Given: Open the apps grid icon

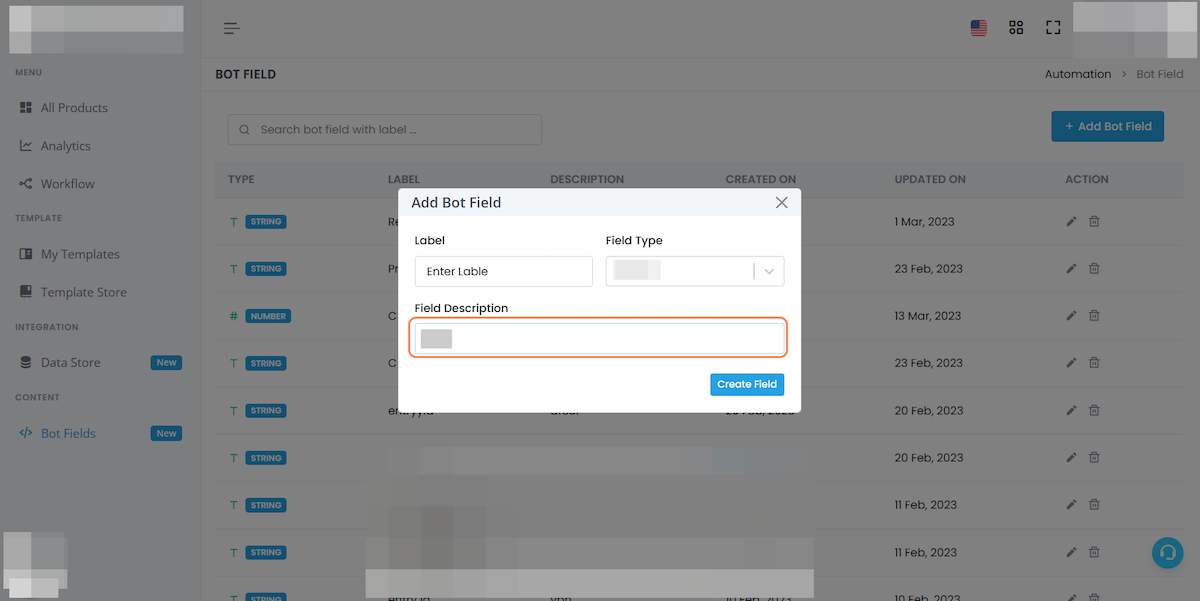Looking at the screenshot, I should [1016, 28].
